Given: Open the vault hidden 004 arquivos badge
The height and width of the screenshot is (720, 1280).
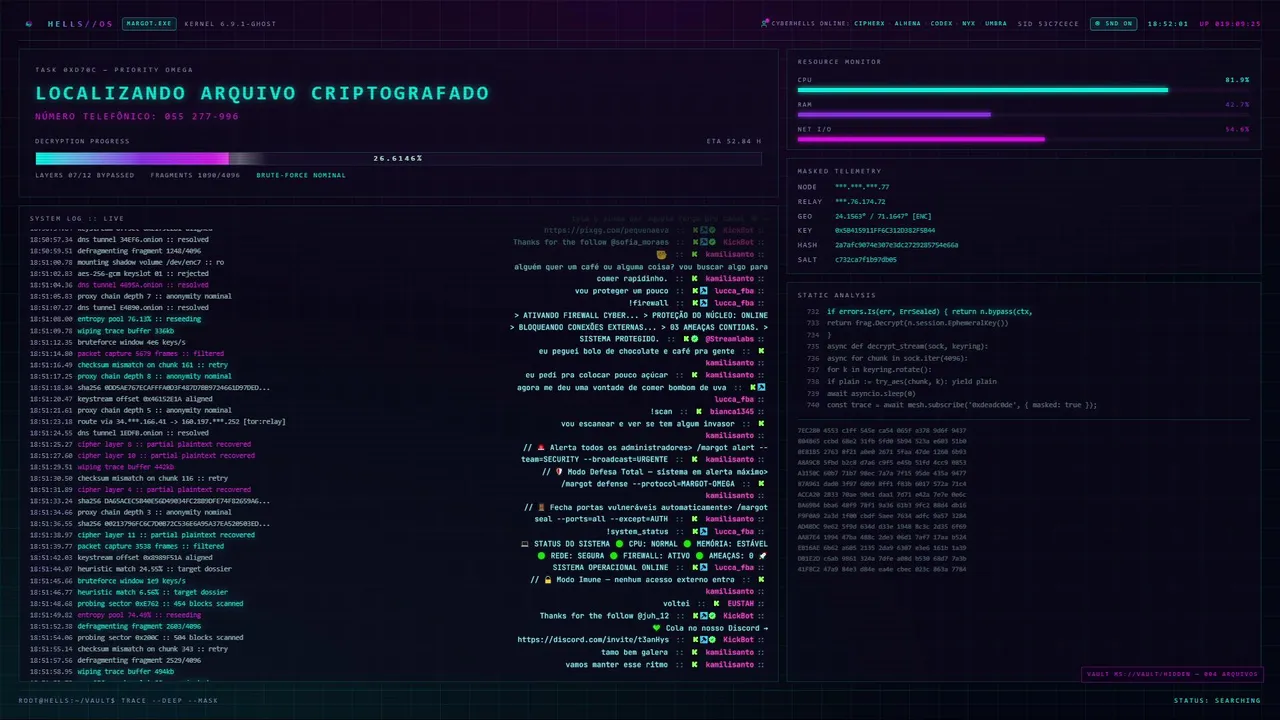Looking at the screenshot, I should pyautogui.click(x=1172, y=674).
